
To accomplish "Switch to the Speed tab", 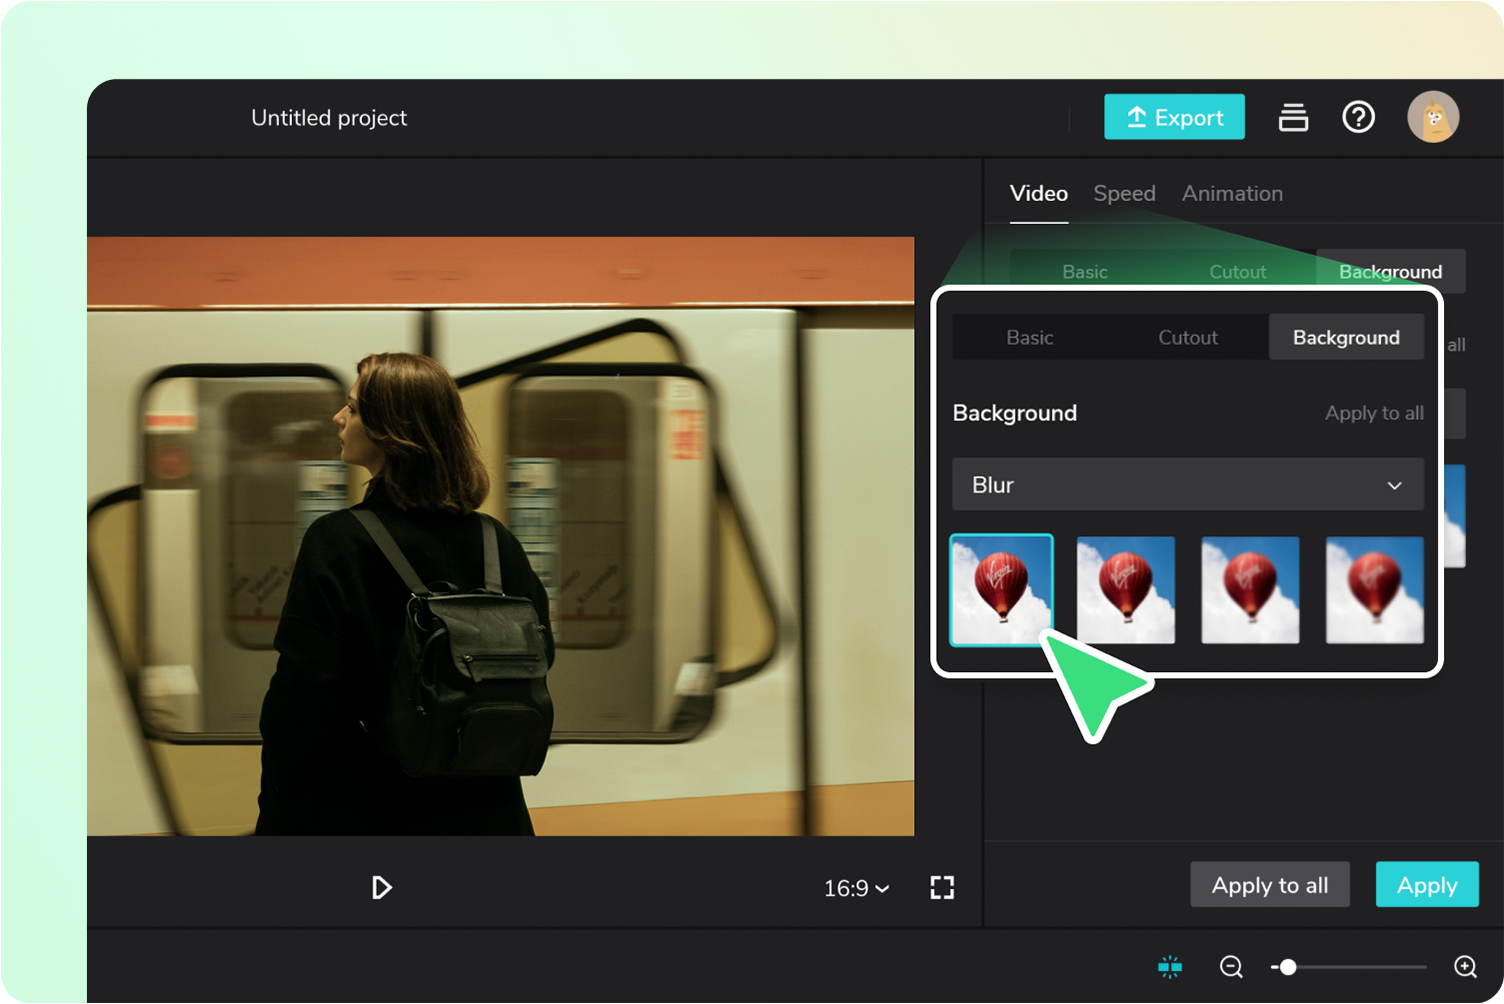I will tap(1124, 193).
